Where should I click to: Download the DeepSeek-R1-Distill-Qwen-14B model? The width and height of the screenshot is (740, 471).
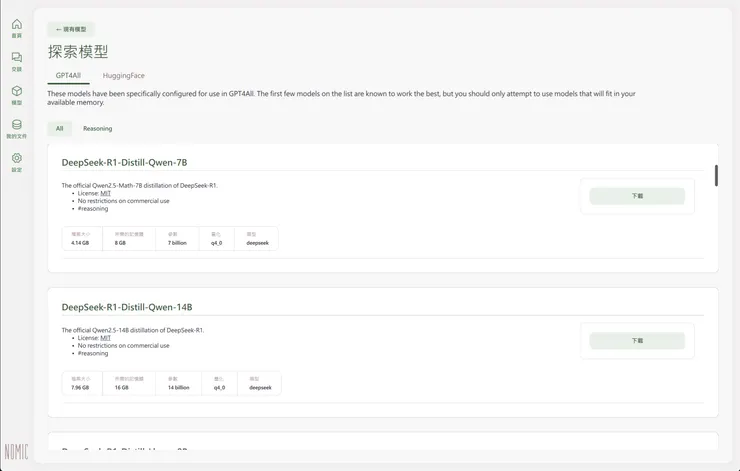click(x=637, y=341)
